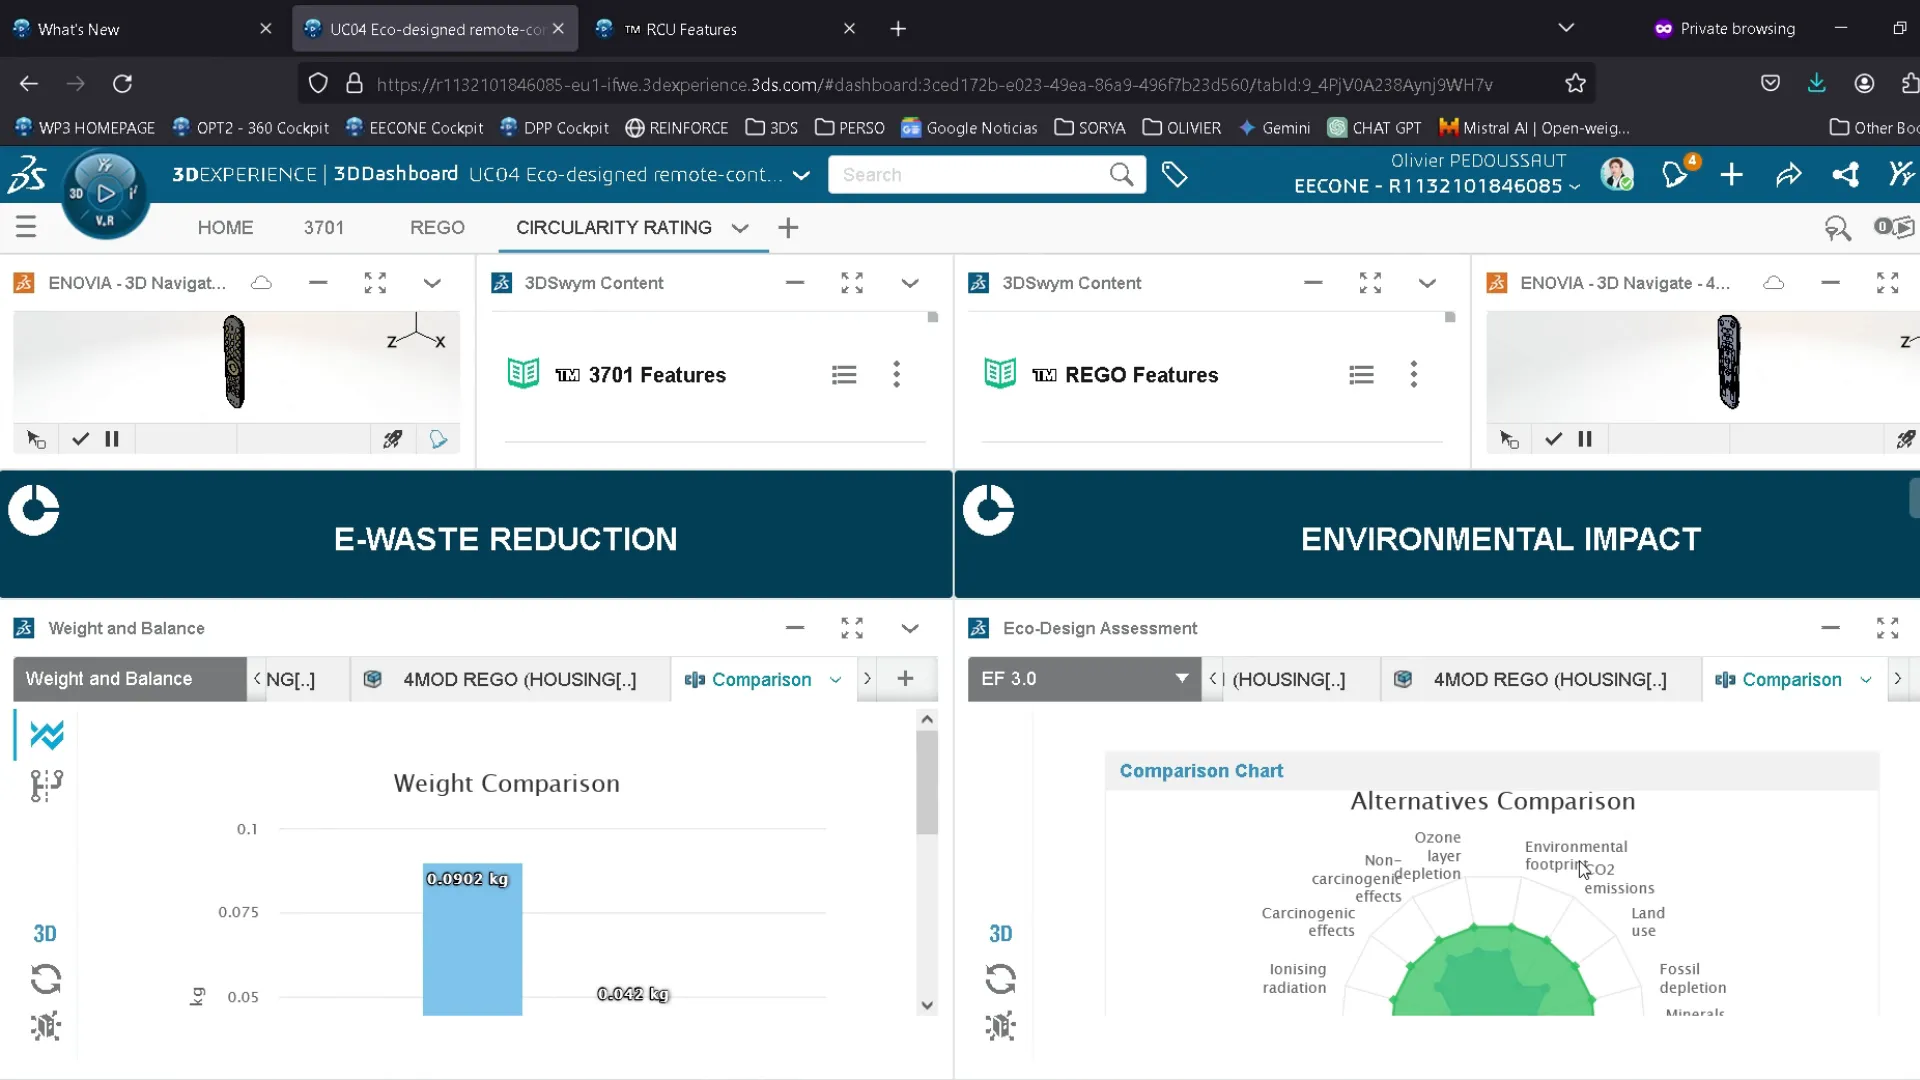Click the Share arrow icon
1920x1080 pixels.
[1788, 174]
